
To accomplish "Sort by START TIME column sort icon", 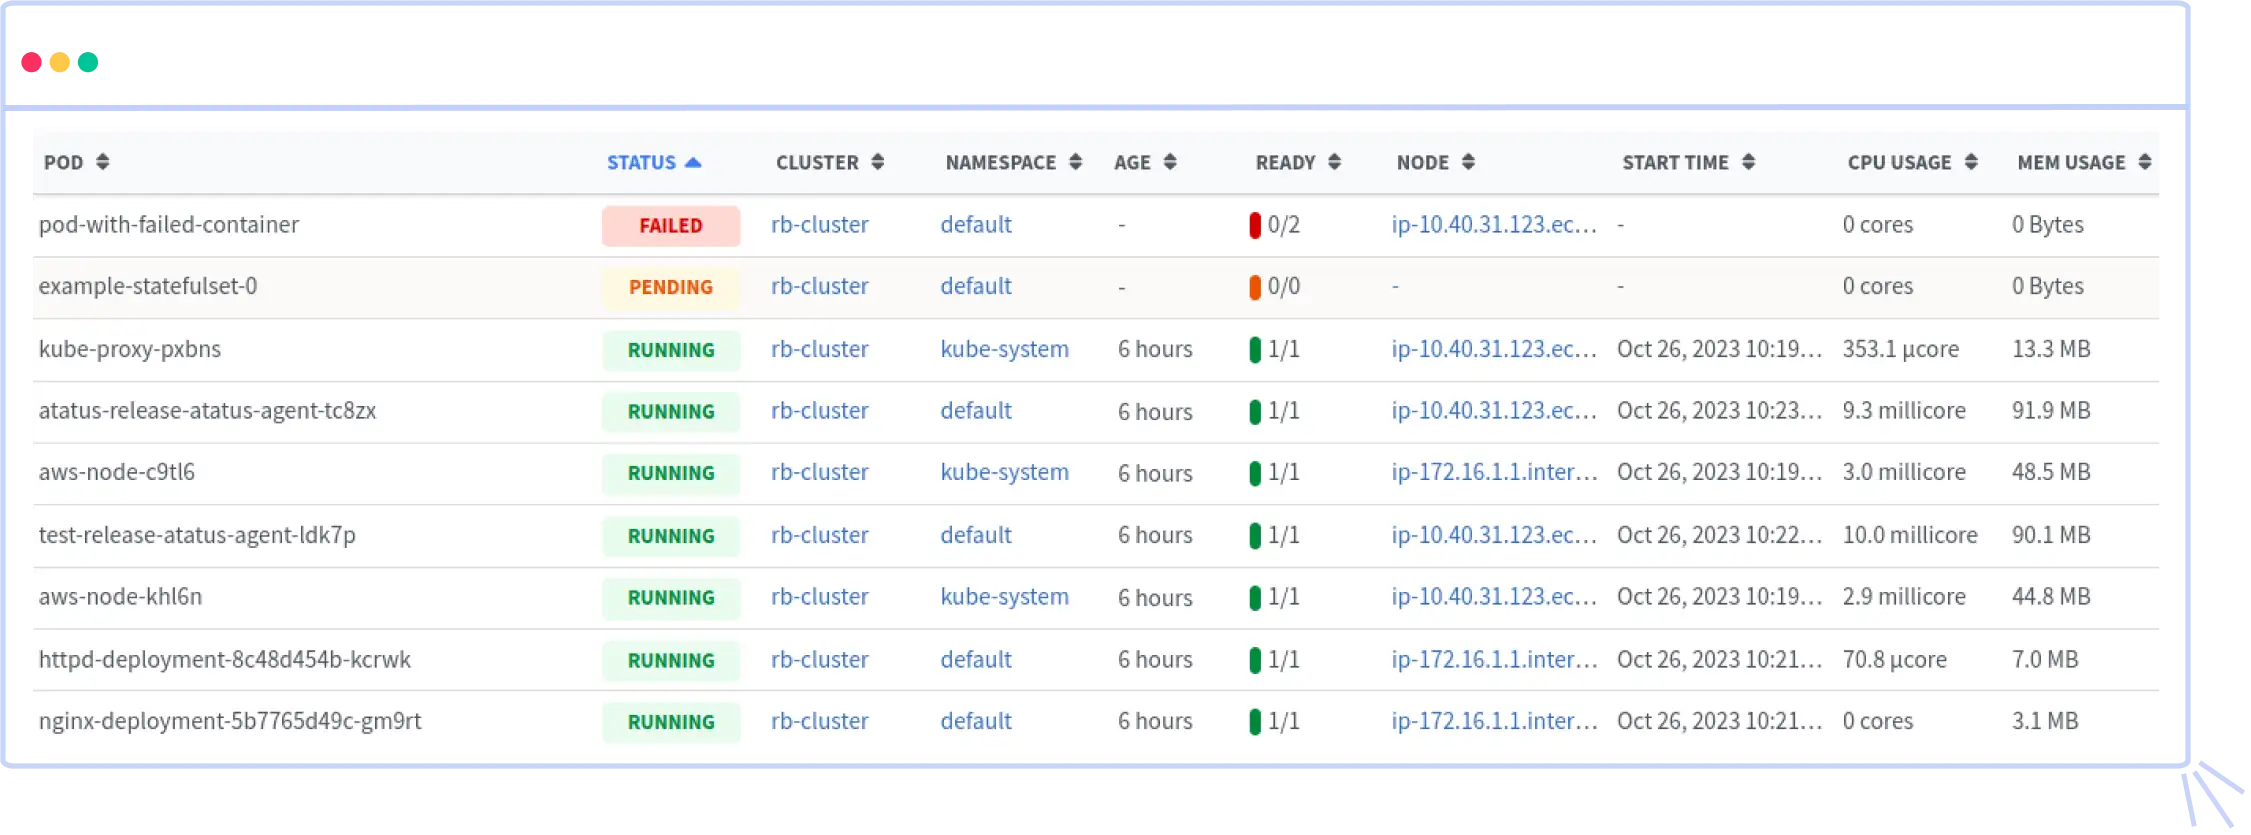I will pyautogui.click(x=1749, y=162).
